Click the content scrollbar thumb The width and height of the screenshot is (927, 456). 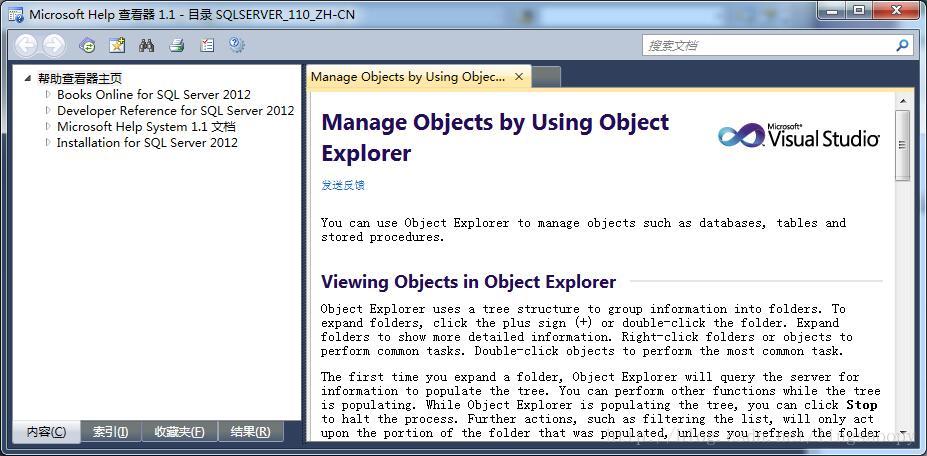[902, 145]
